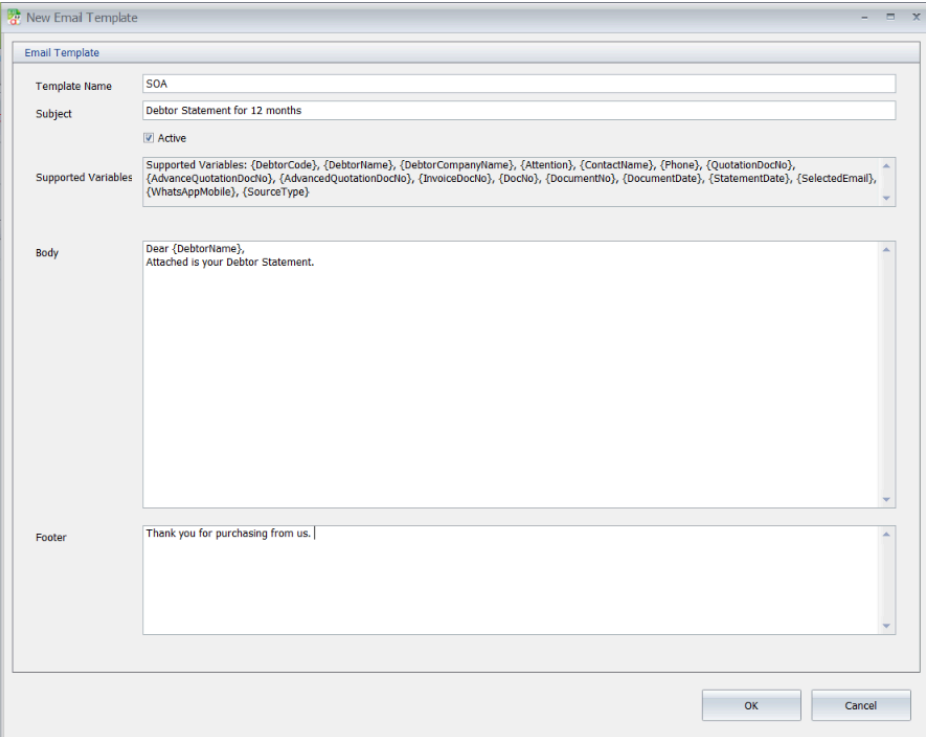The width and height of the screenshot is (926, 737).
Task: Click inside the Supported Variables text box
Action: [511, 182]
